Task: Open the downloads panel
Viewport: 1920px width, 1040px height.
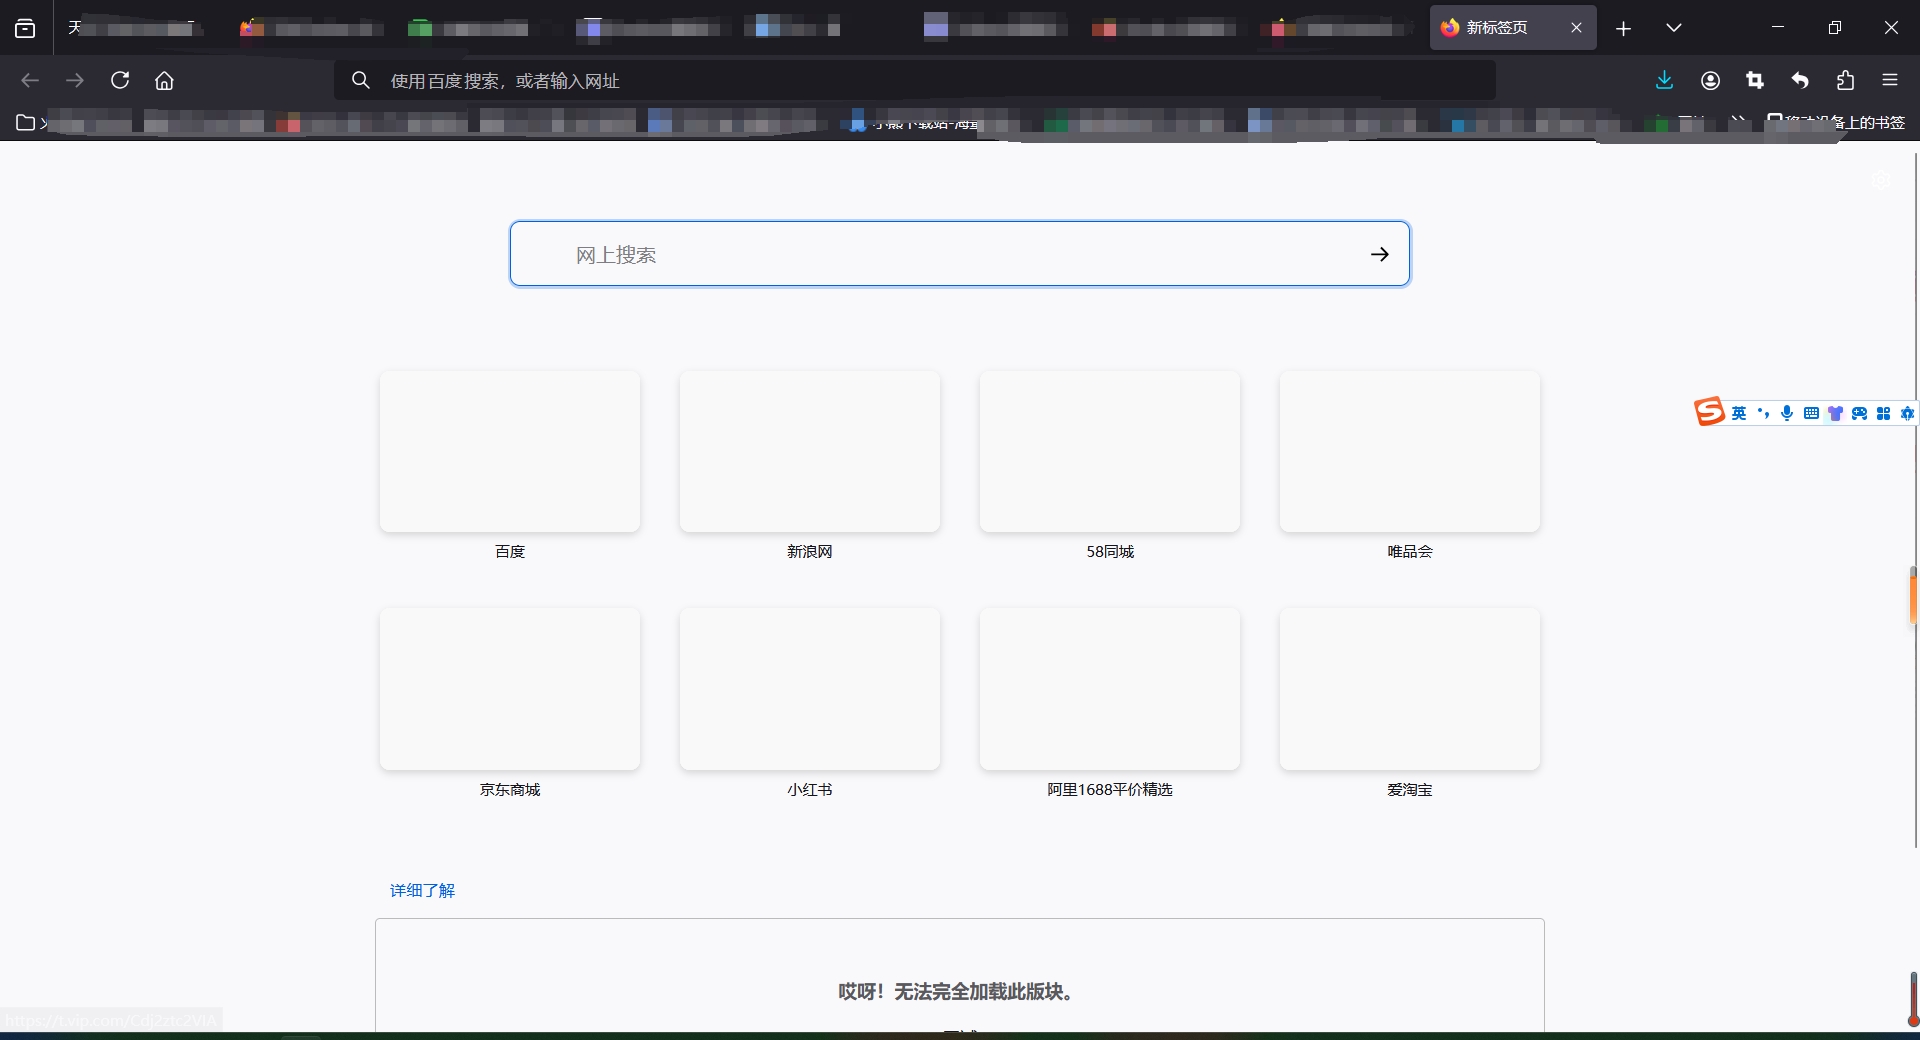Action: coord(1664,80)
